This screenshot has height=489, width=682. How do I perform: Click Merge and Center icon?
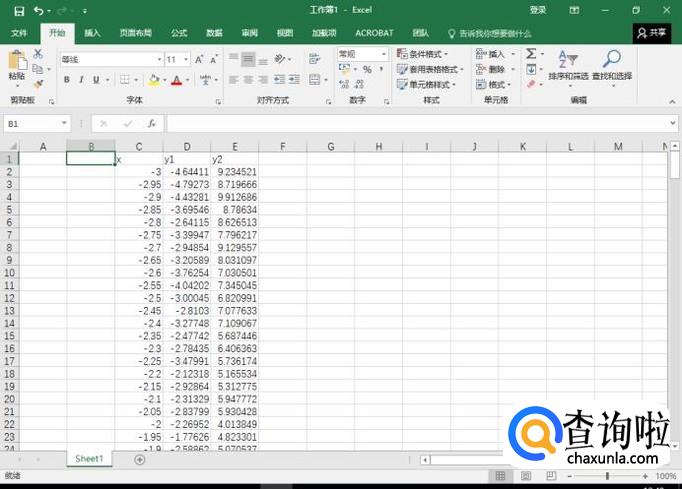pos(314,80)
